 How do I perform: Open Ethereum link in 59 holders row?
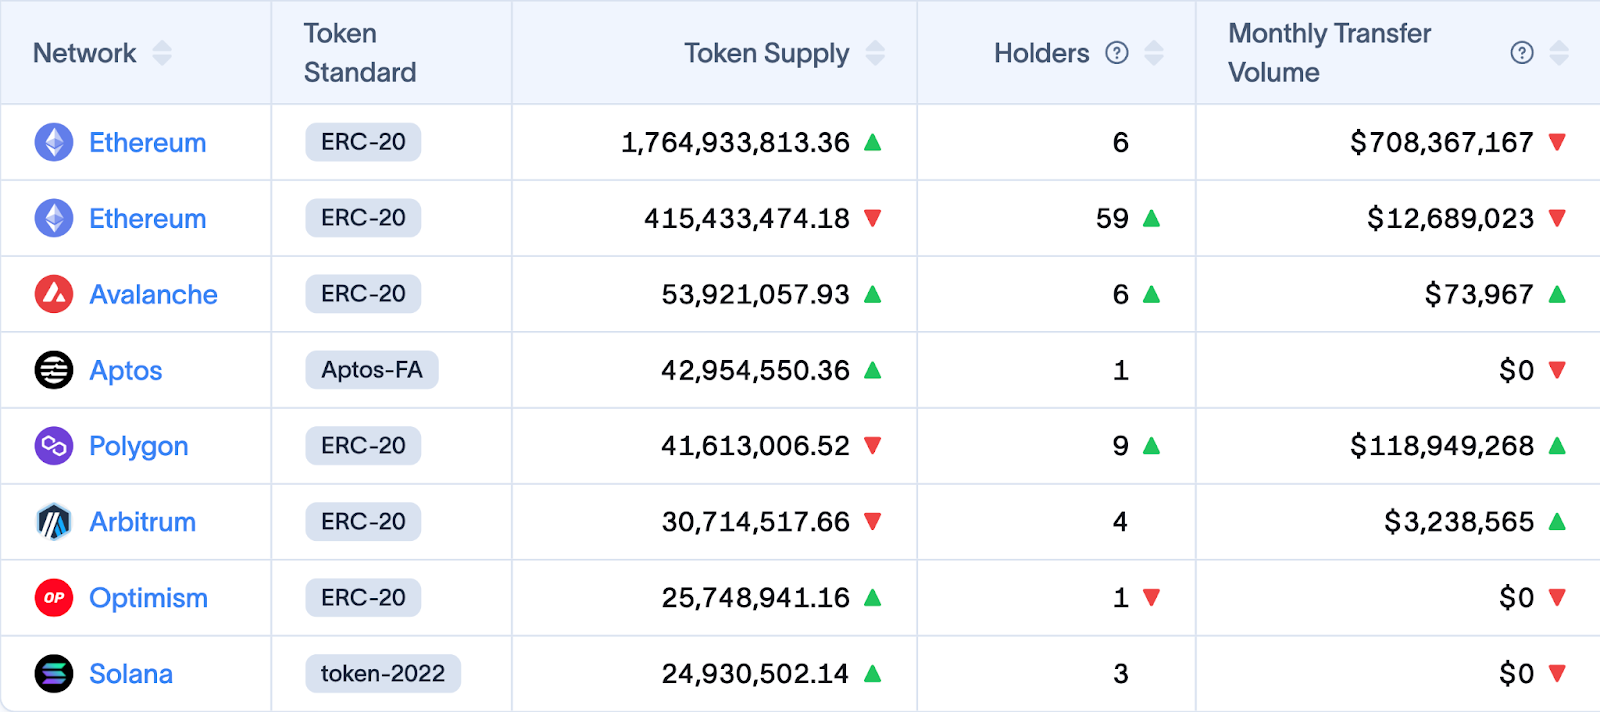pyautogui.click(x=148, y=219)
